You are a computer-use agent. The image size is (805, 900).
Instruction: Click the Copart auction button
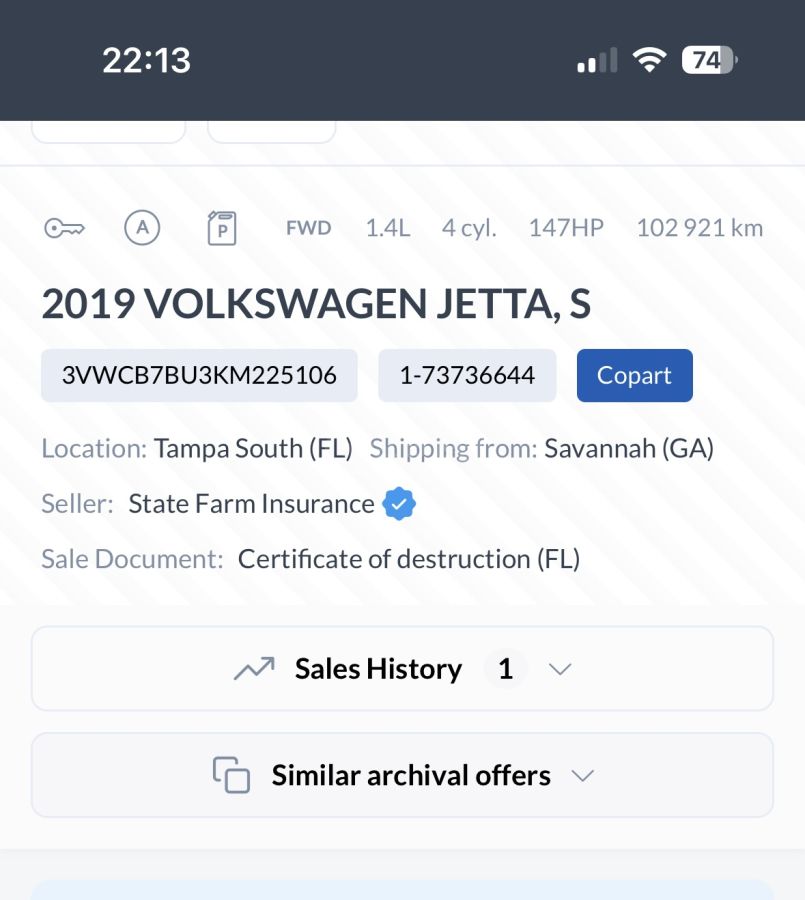(x=634, y=376)
